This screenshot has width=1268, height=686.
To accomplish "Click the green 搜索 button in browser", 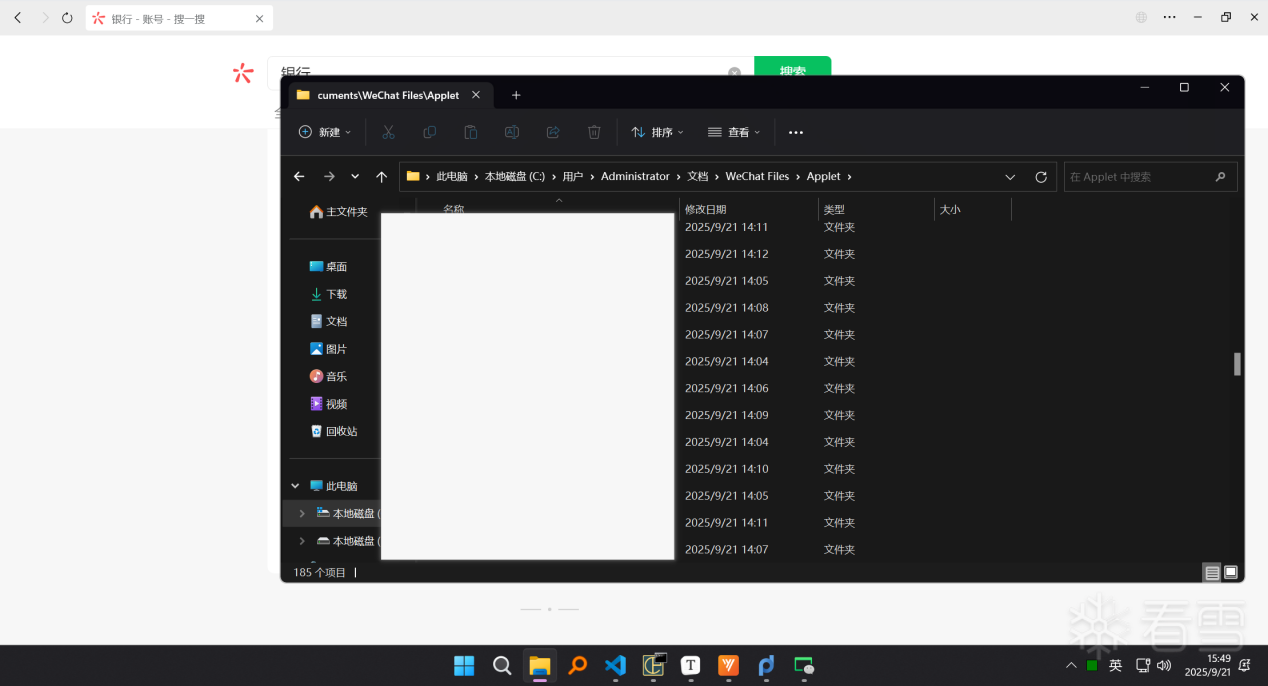I will (x=792, y=70).
